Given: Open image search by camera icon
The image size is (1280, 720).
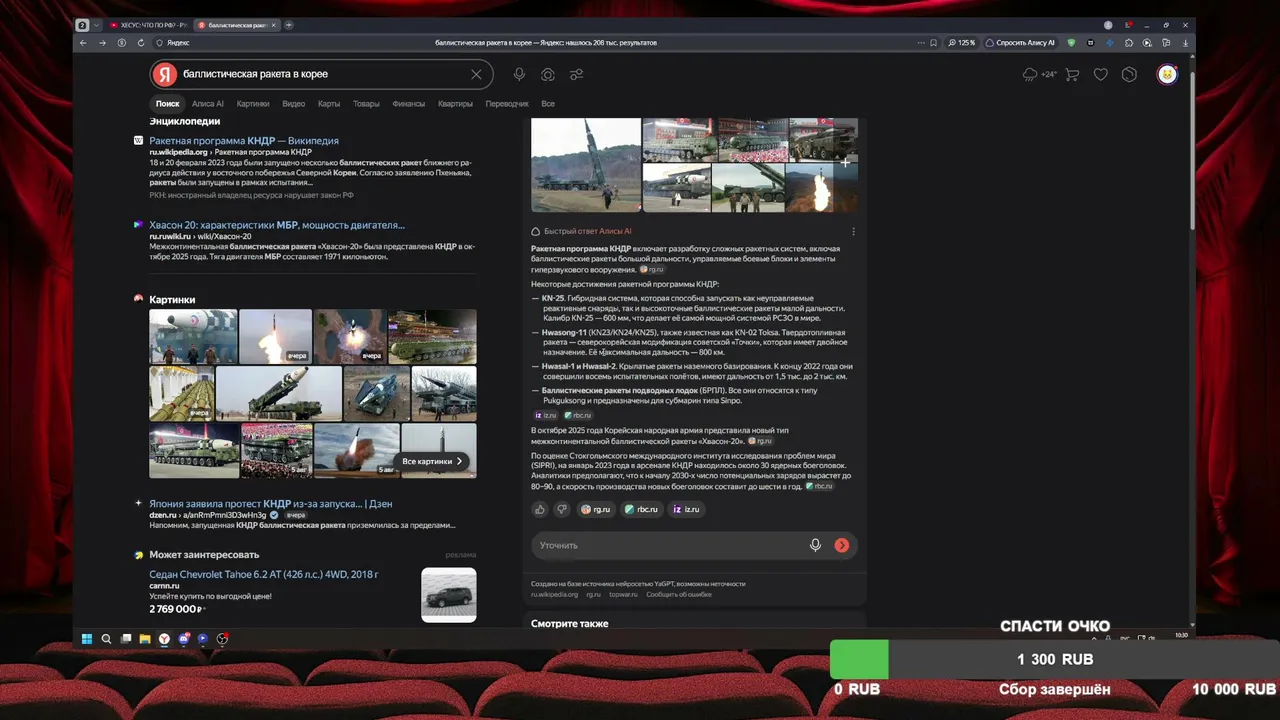Looking at the screenshot, I should click(x=548, y=74).
